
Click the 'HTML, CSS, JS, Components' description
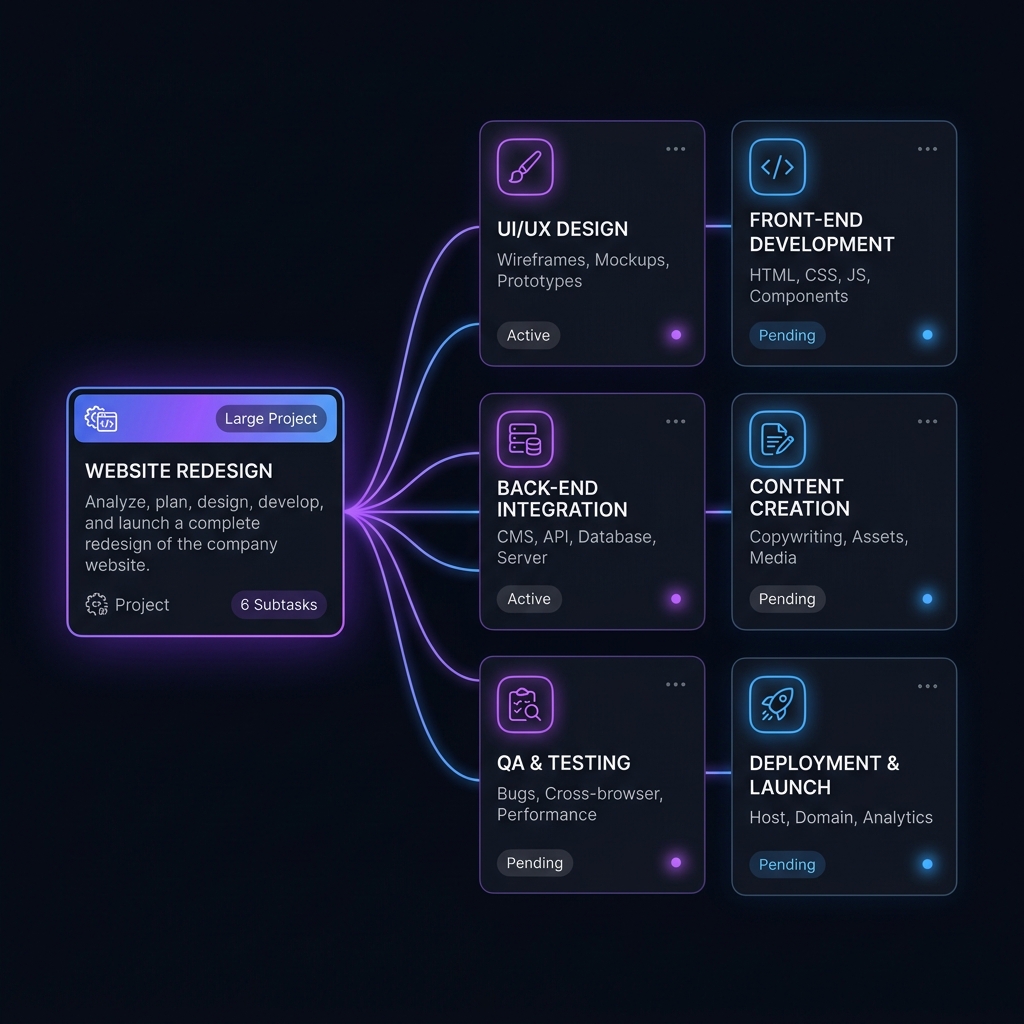(810, 285)
